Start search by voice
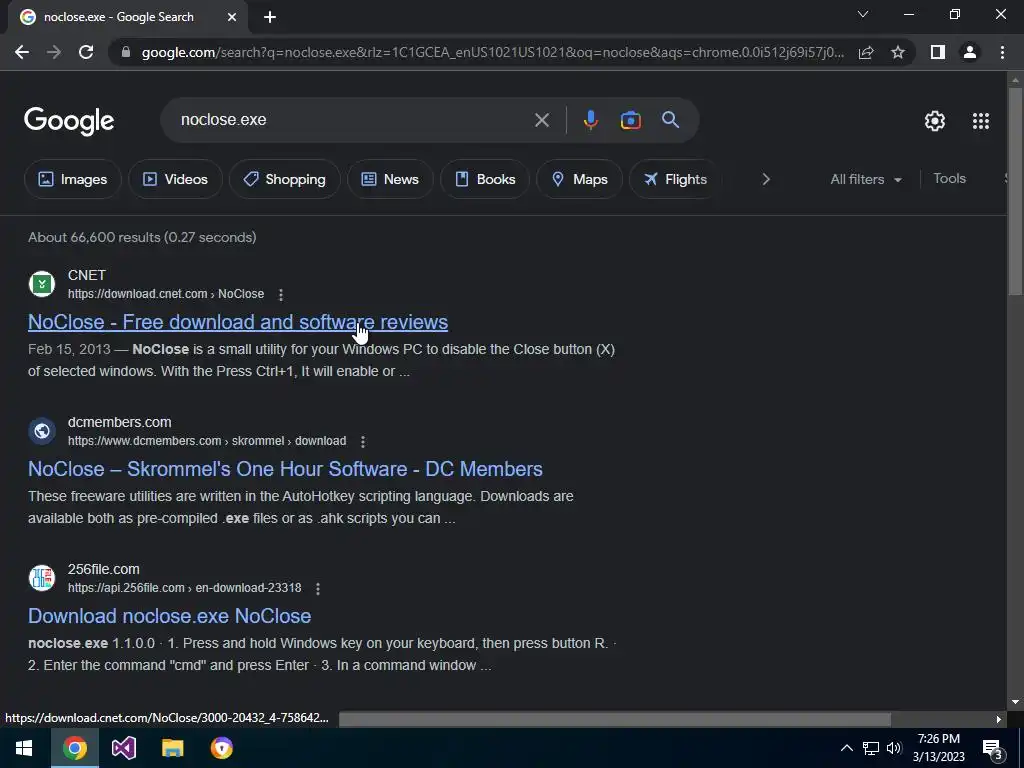Viewport: 1024px width, 768px height. (590, 120)
